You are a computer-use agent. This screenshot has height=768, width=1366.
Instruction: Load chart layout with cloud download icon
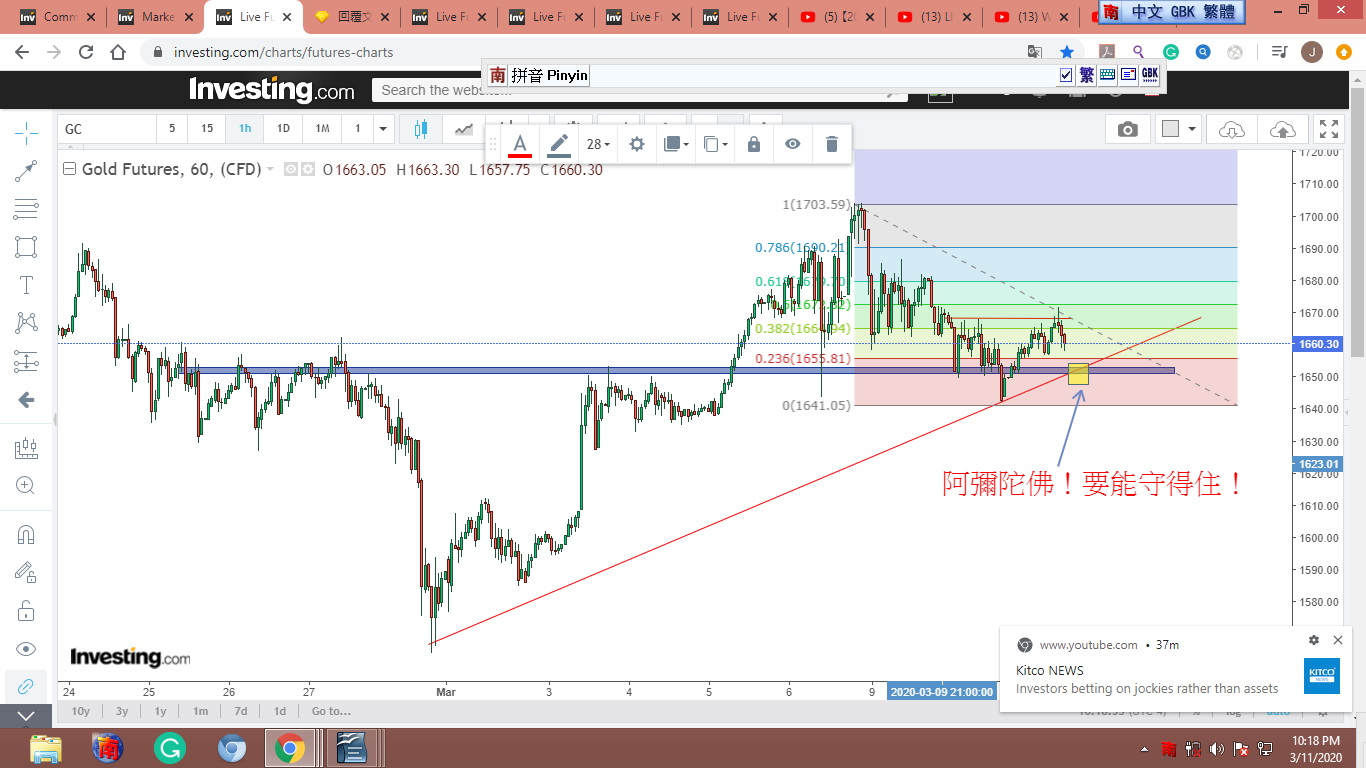point(1232,129)
